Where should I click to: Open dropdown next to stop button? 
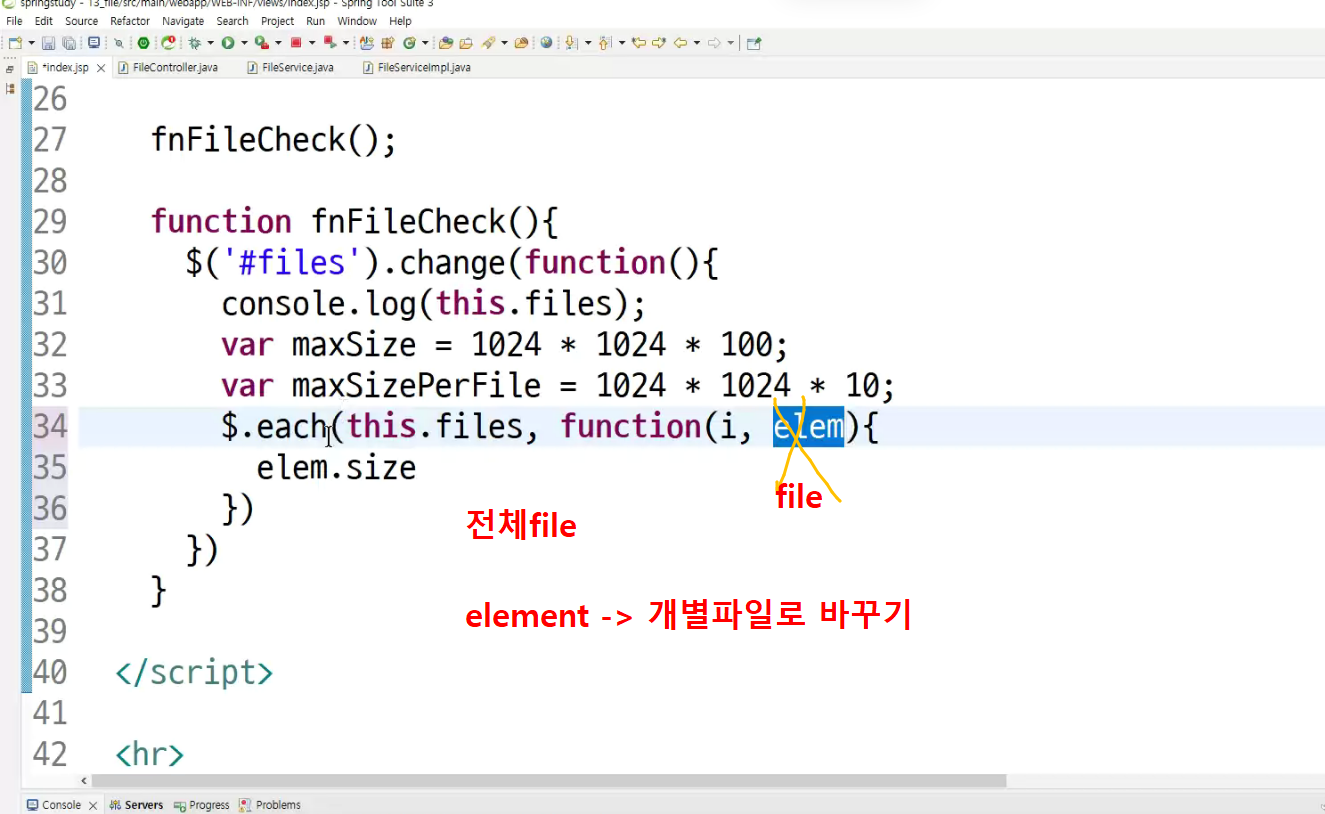pyautogui.click(x=312, y=43)
